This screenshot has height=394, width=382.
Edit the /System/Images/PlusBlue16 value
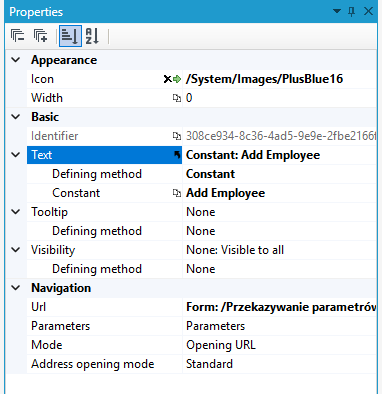point(265,79)
